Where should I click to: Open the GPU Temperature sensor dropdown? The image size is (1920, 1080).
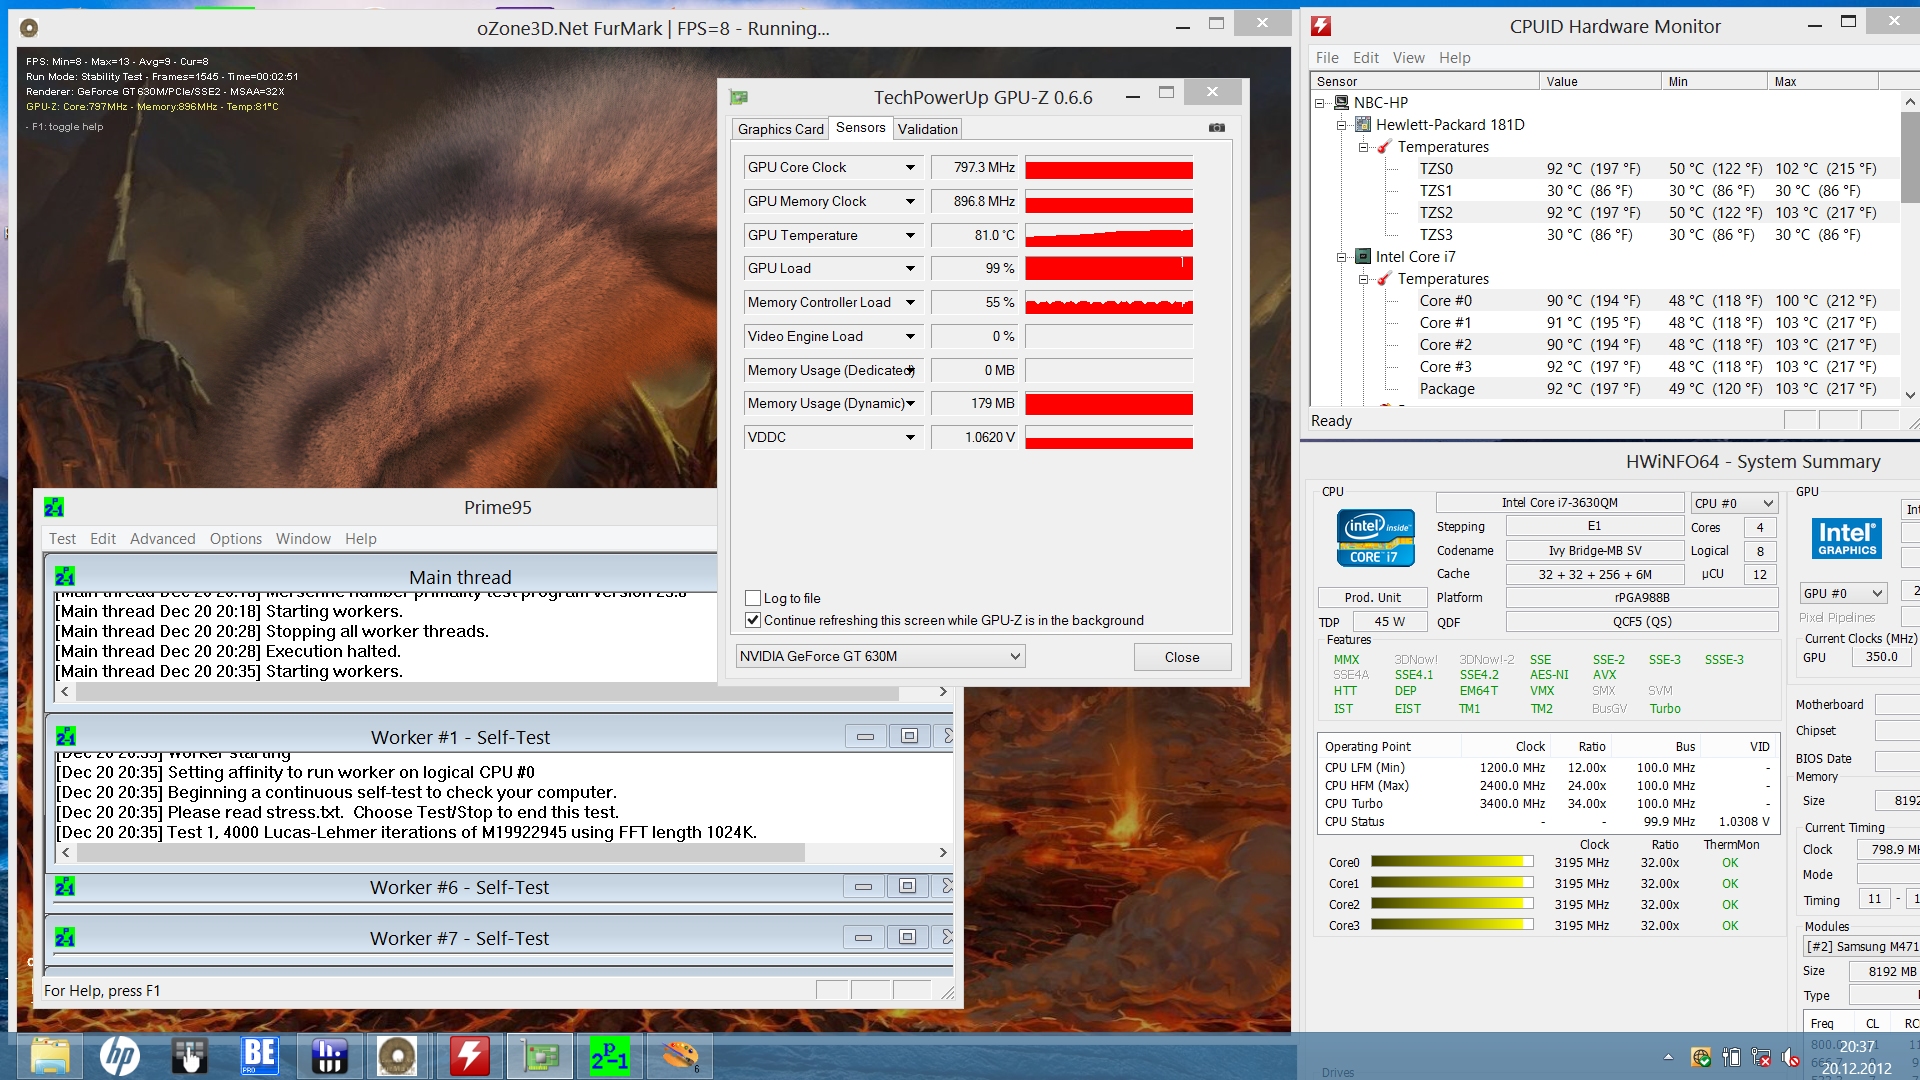pyautogui.click(x=910, y=236)
